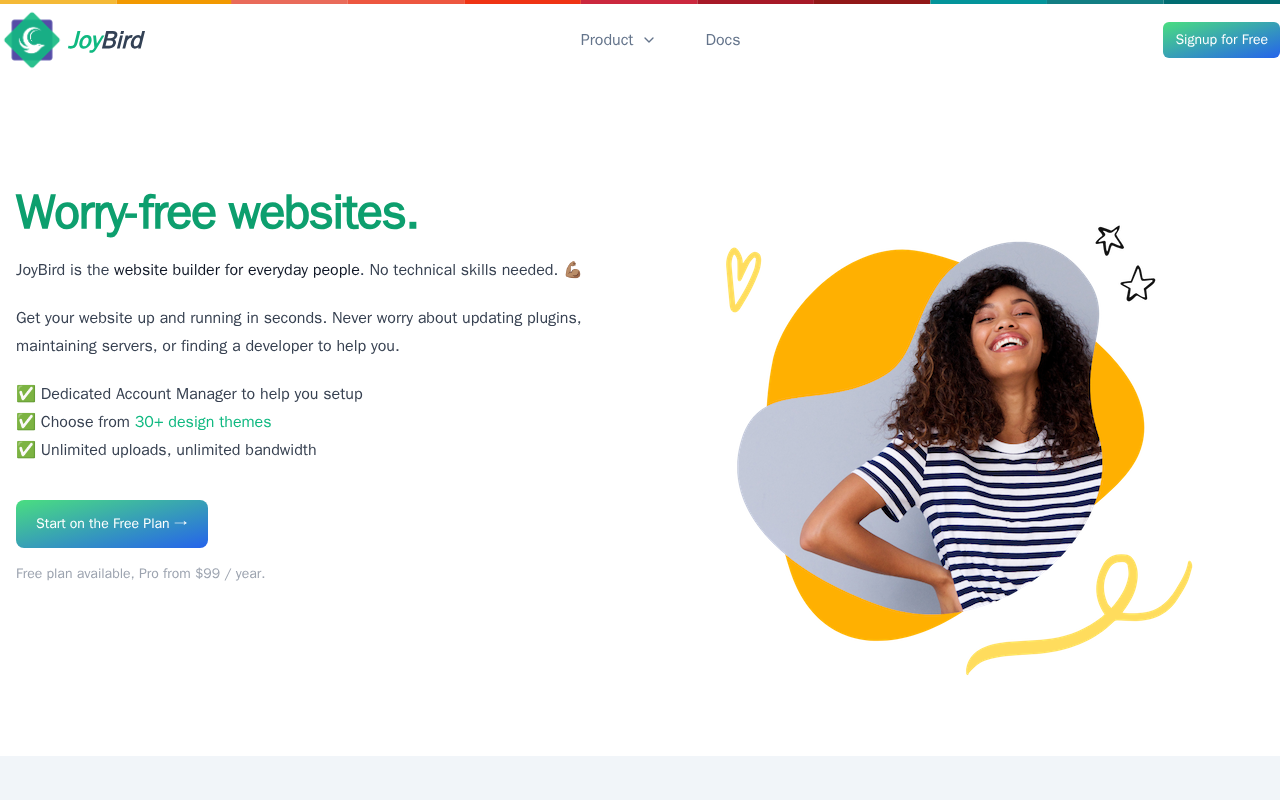The height and width of the screenshot is (800, 1280).
Task: Open the 30+ design themes link
Action: click(203, 422)
